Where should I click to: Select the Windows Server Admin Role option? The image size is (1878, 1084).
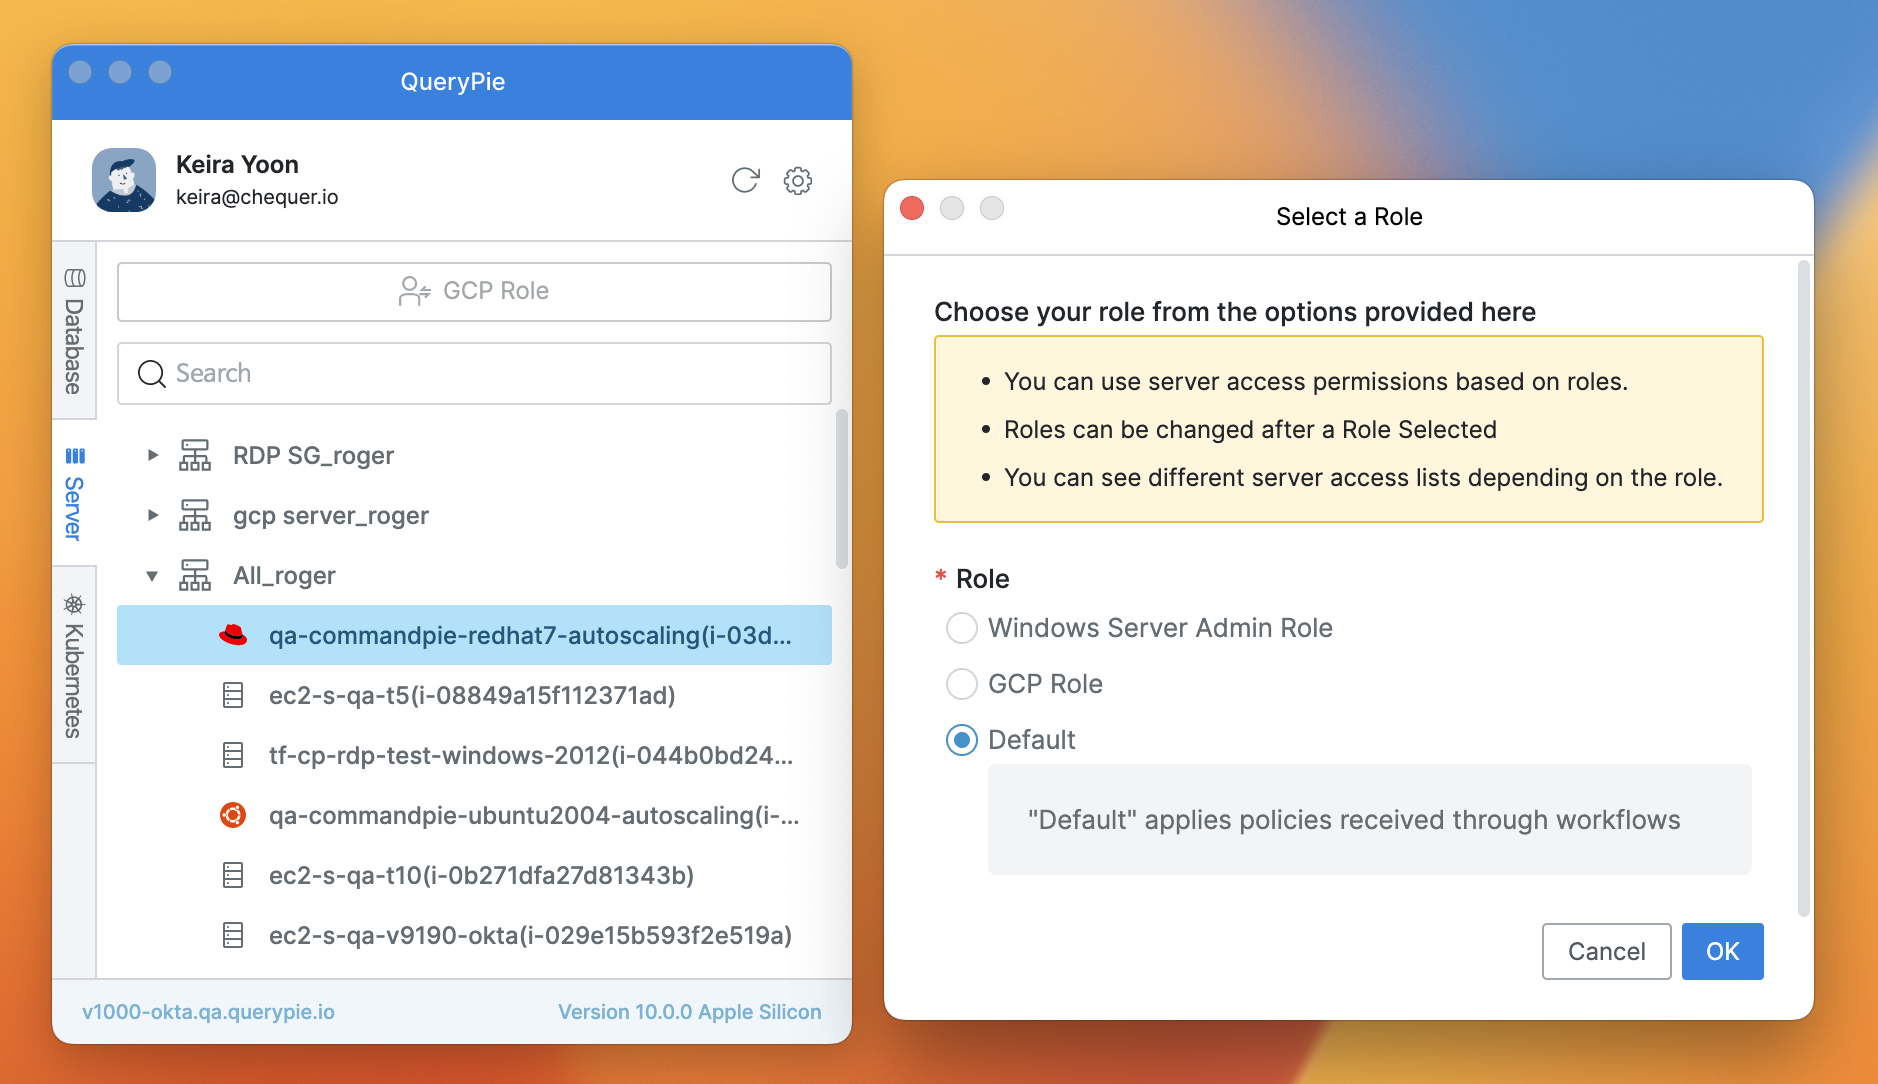961,628
